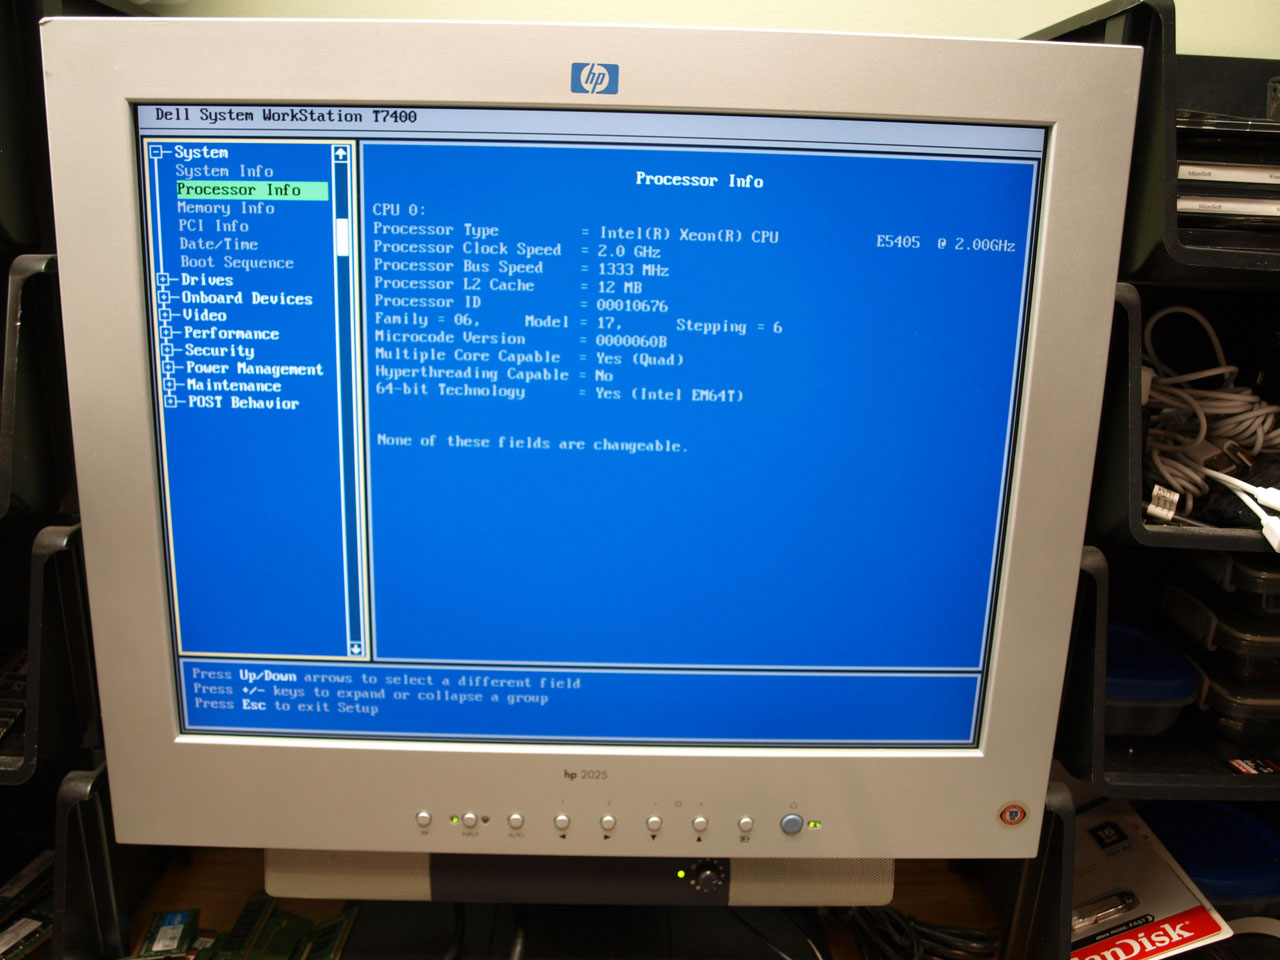1280x960 pixels.
Task: Click the '2.0 GHz' clock speed value
Action: point(629,252)
